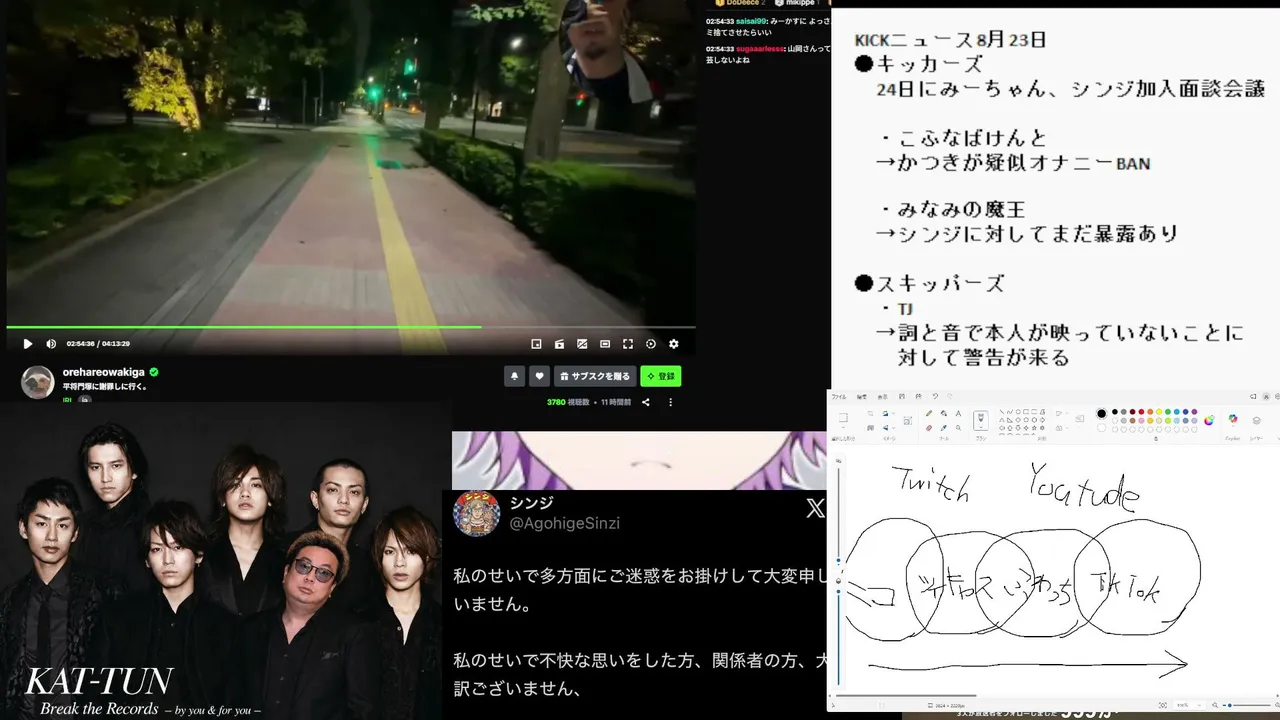Select white Color 2 in Paint

pos(1101,428)
